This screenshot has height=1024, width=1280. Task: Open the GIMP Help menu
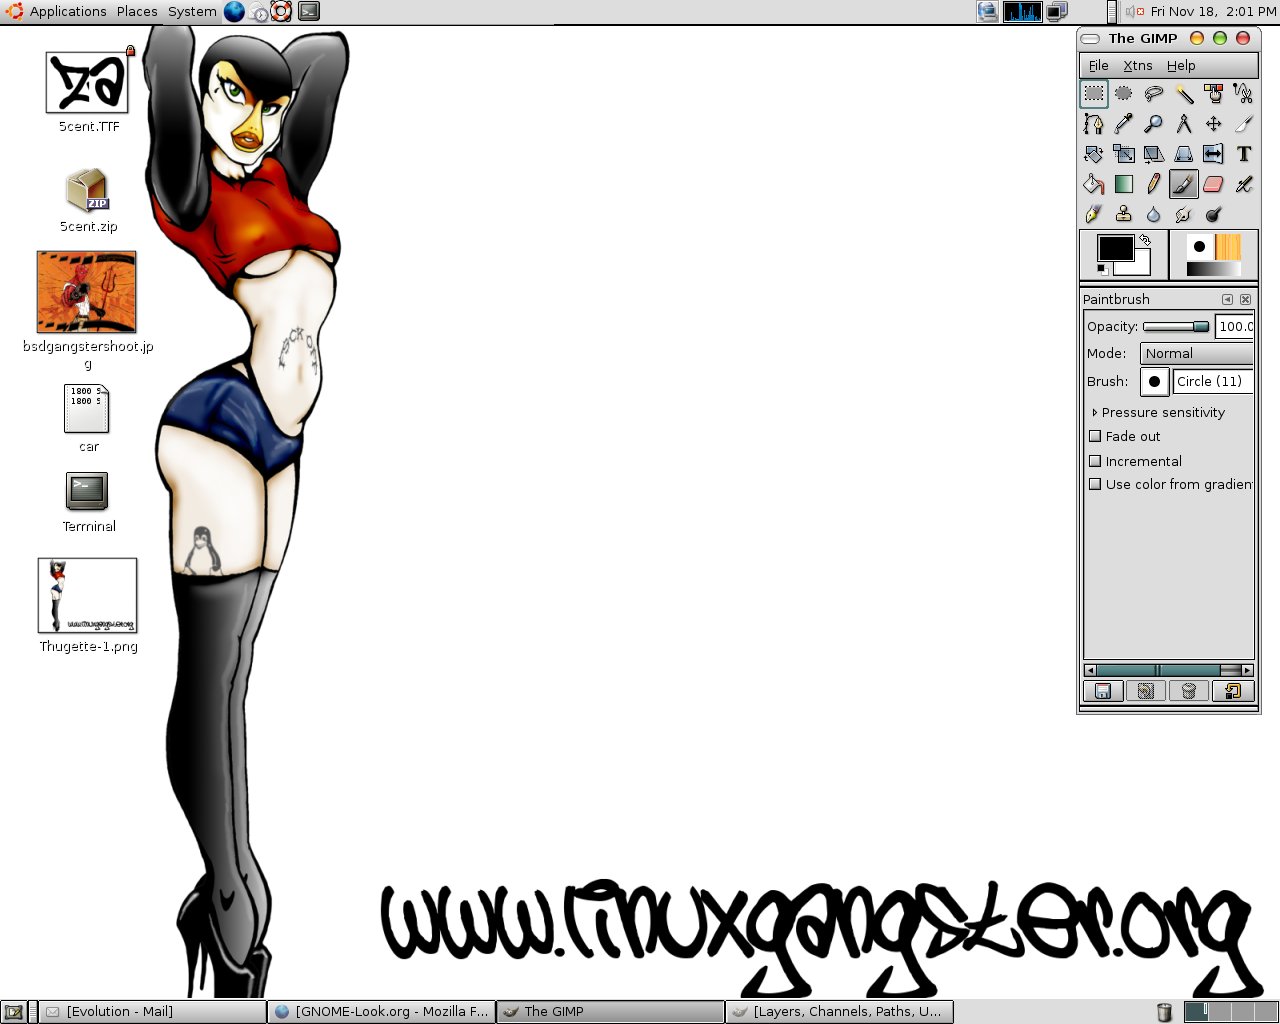click(x=1181, y=65)
